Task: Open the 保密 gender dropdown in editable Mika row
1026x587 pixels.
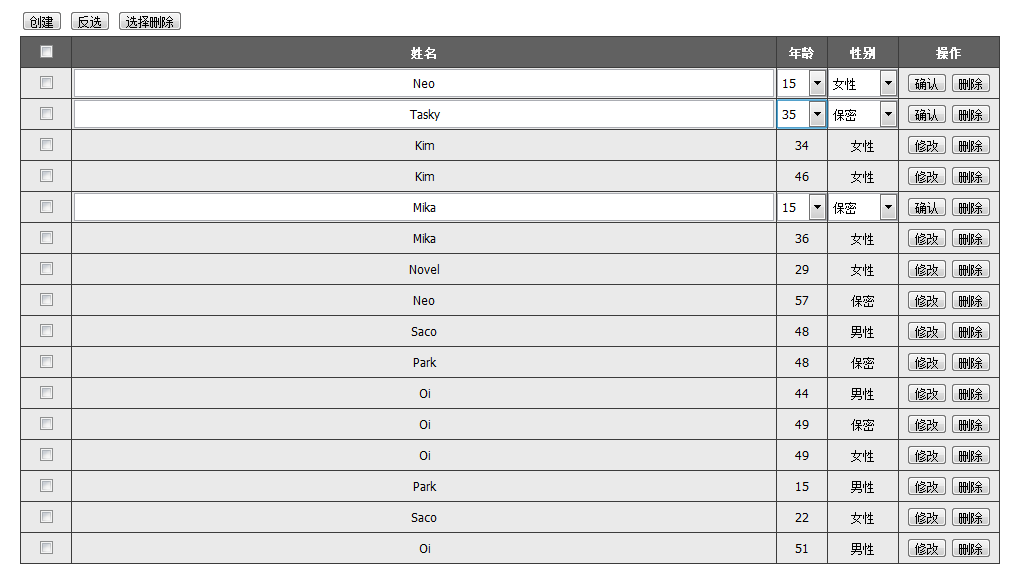Action: (x=862, y=207)
